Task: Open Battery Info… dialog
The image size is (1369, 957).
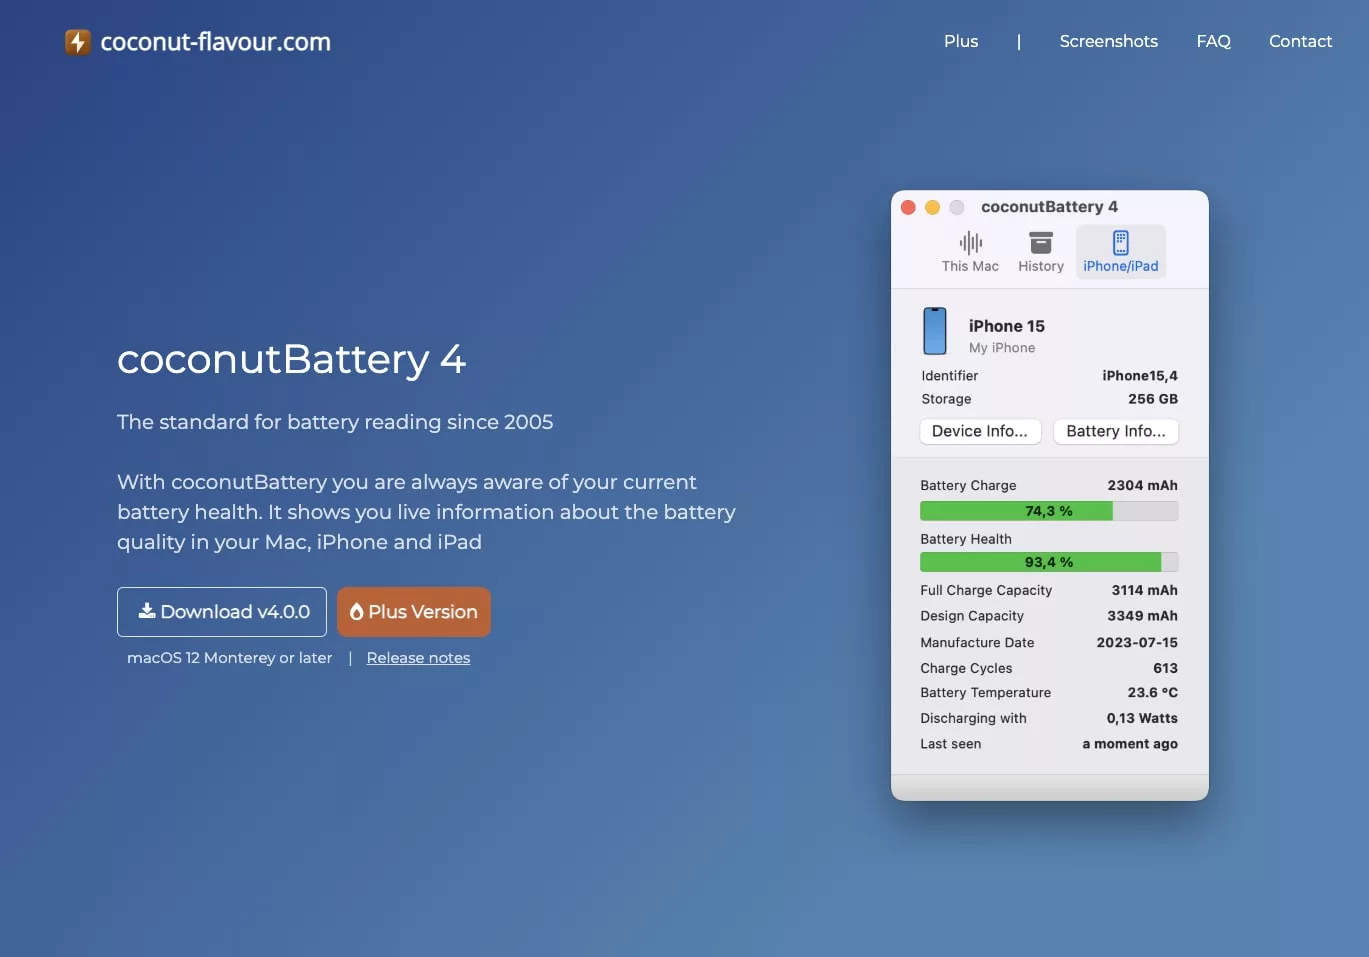Action: click(1116, 431)
